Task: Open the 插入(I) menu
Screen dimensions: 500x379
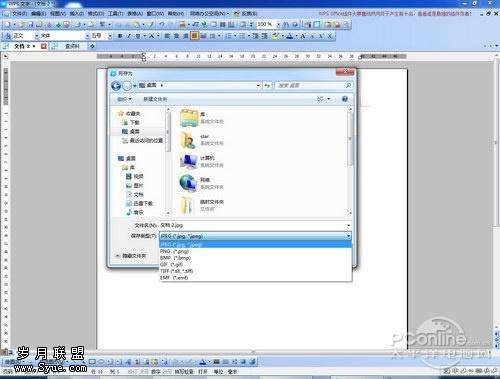Action: pyautogui.click(x=76, y=14)
